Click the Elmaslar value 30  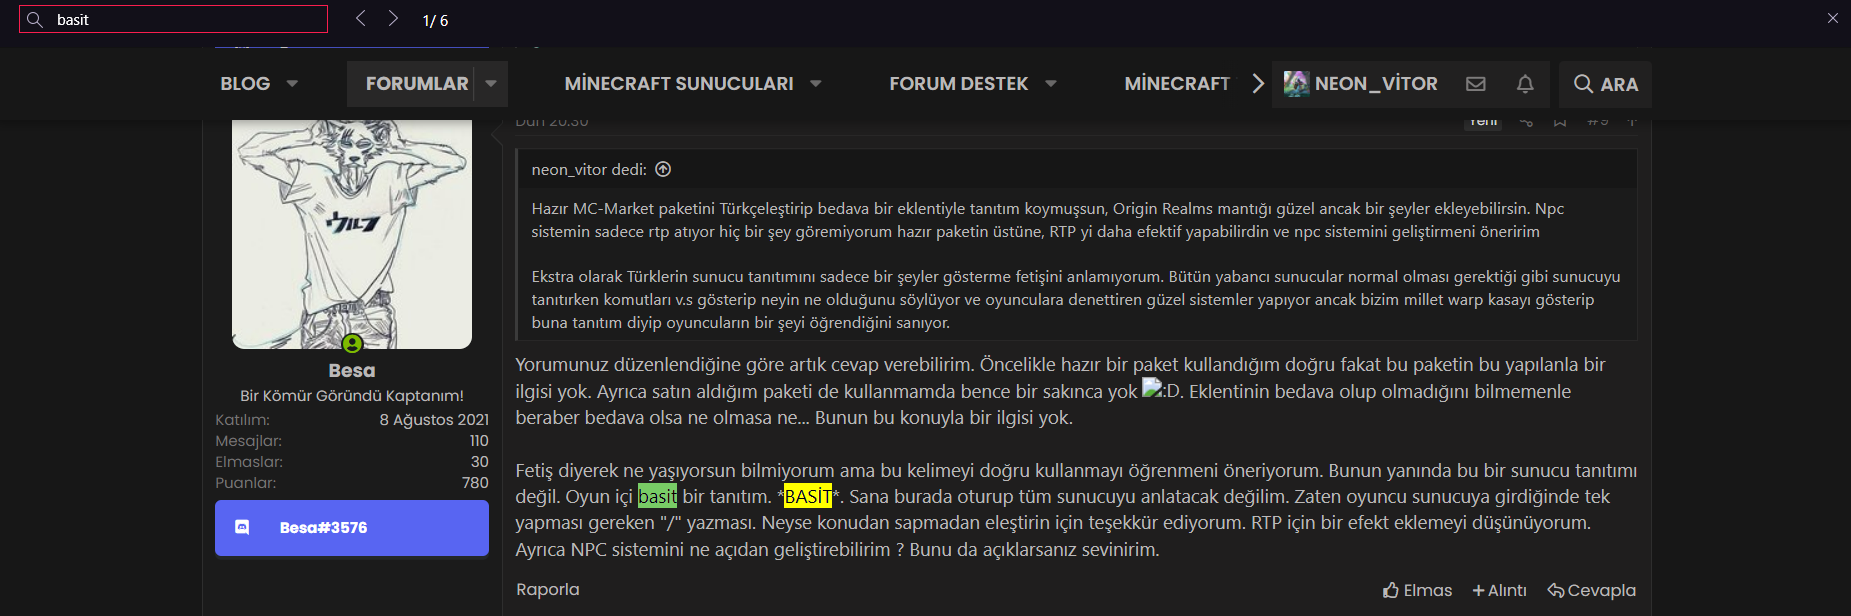[480, 462]
